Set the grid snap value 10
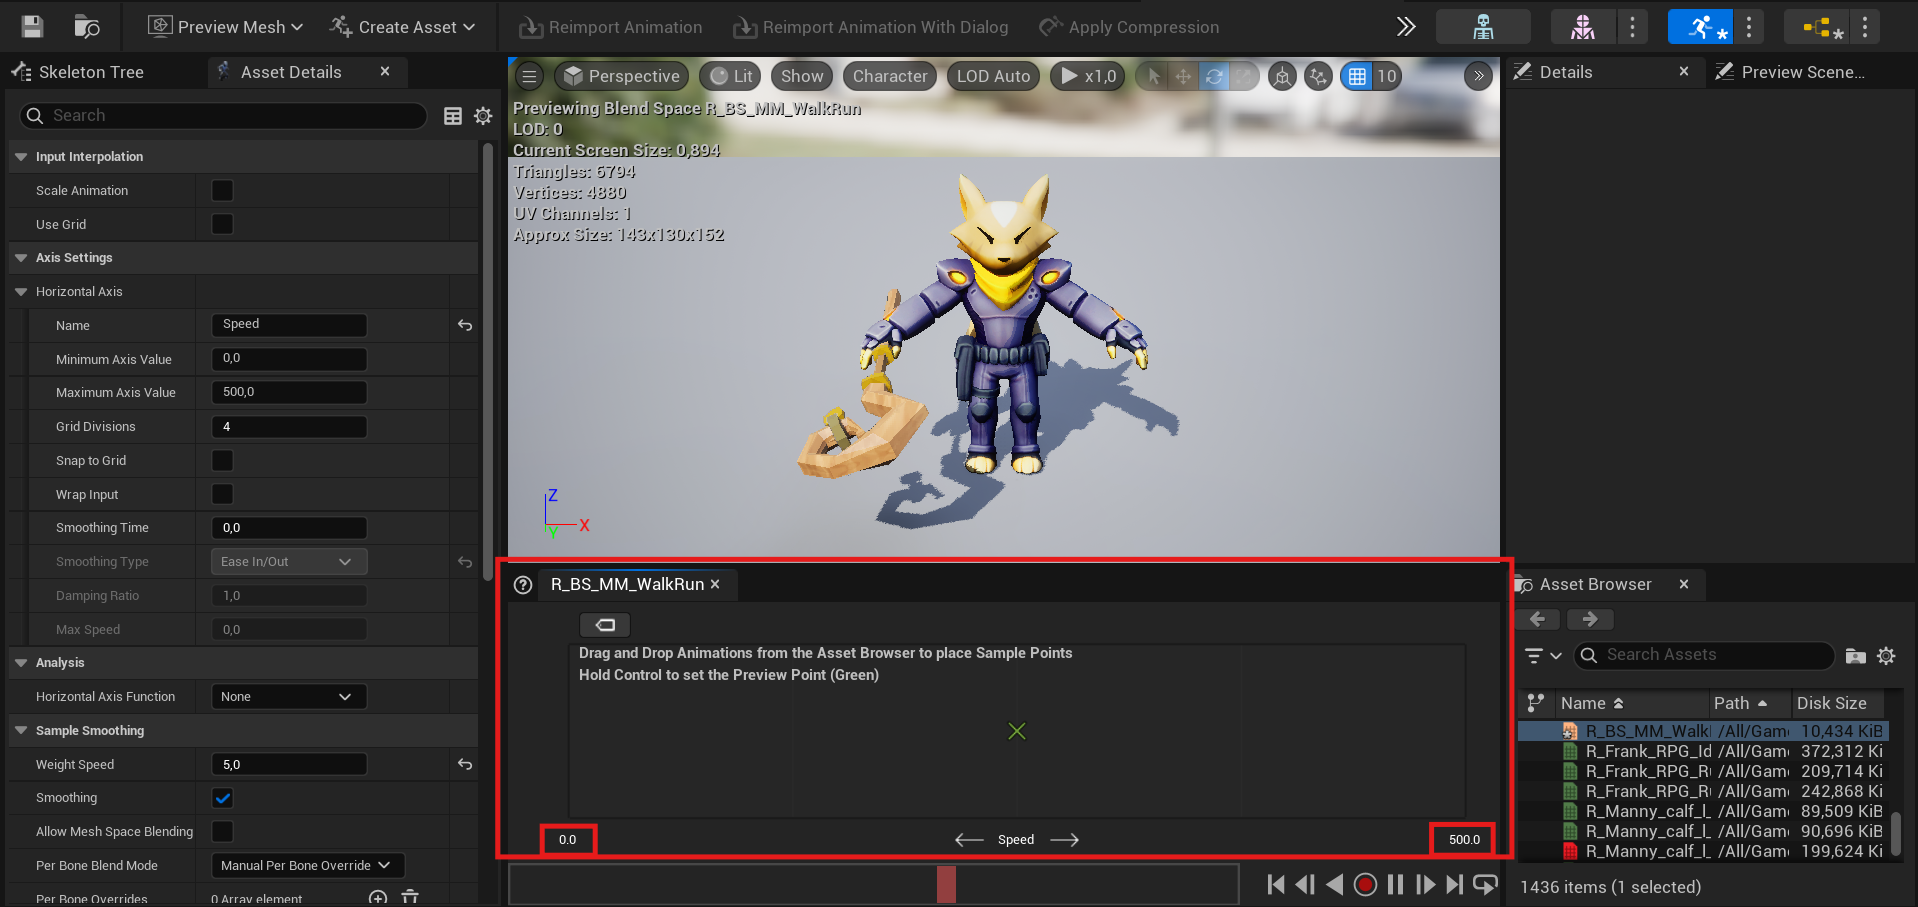Image resolution: width=1918 pixels, height=907 pixels. click(1387, 76)
